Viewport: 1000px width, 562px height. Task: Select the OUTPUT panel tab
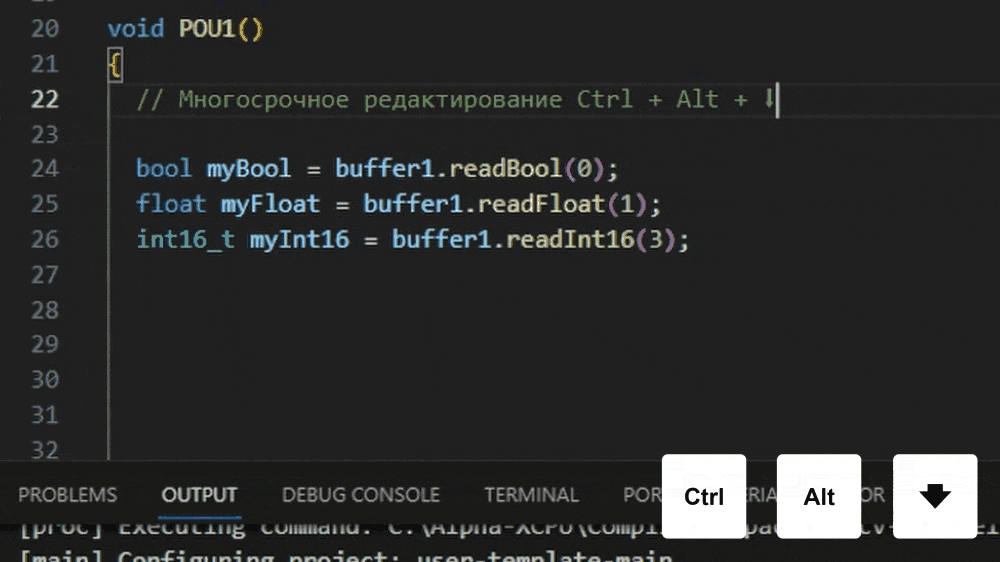[x=199, y=495]
